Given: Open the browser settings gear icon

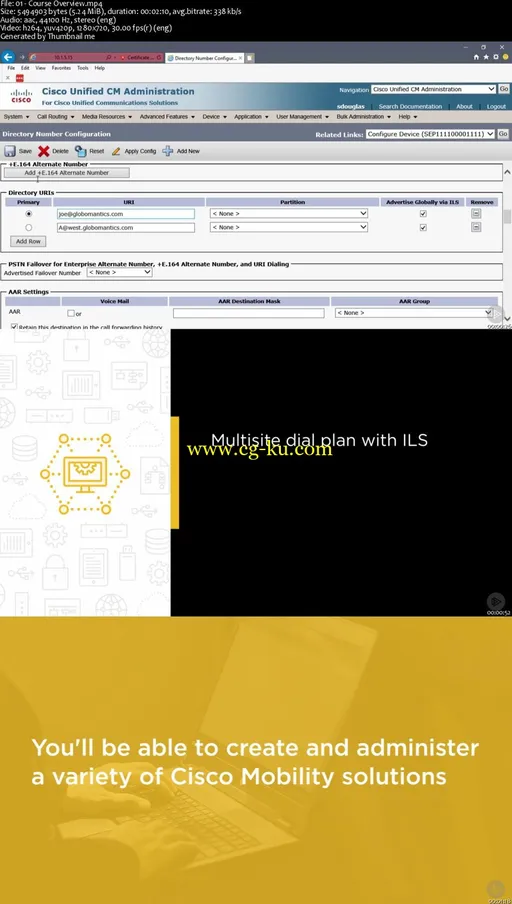Looking at the screenshot, I should pyautogui.click(x=495, y=57).
